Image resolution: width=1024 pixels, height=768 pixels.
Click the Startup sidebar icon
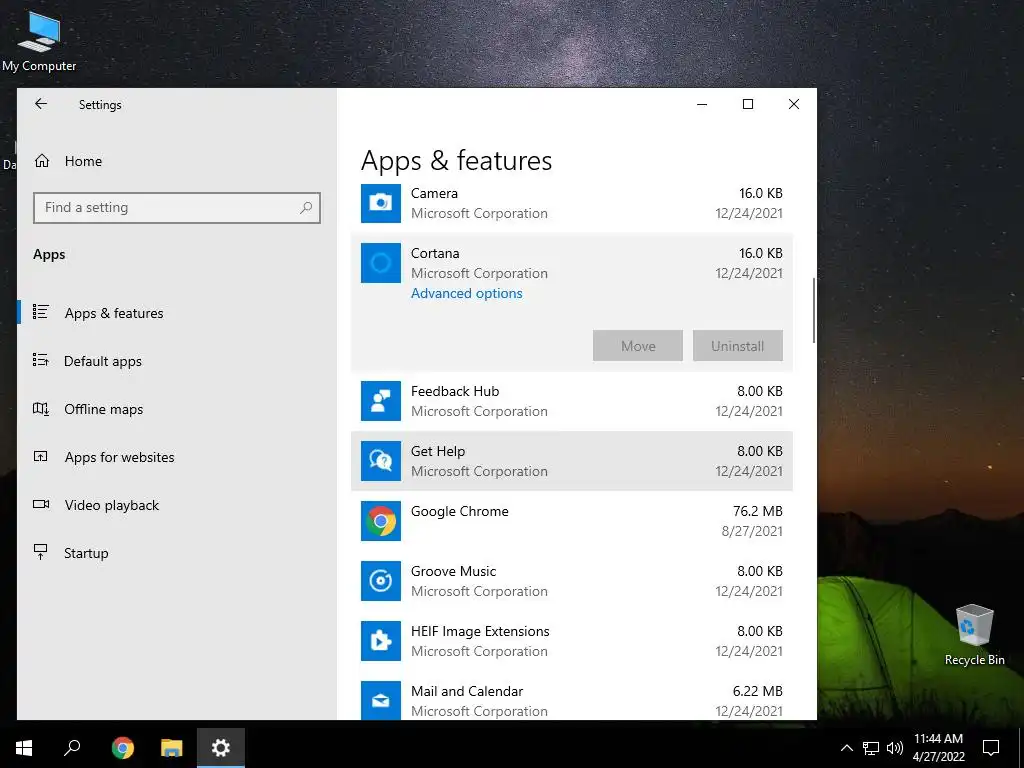pos(40,552)
